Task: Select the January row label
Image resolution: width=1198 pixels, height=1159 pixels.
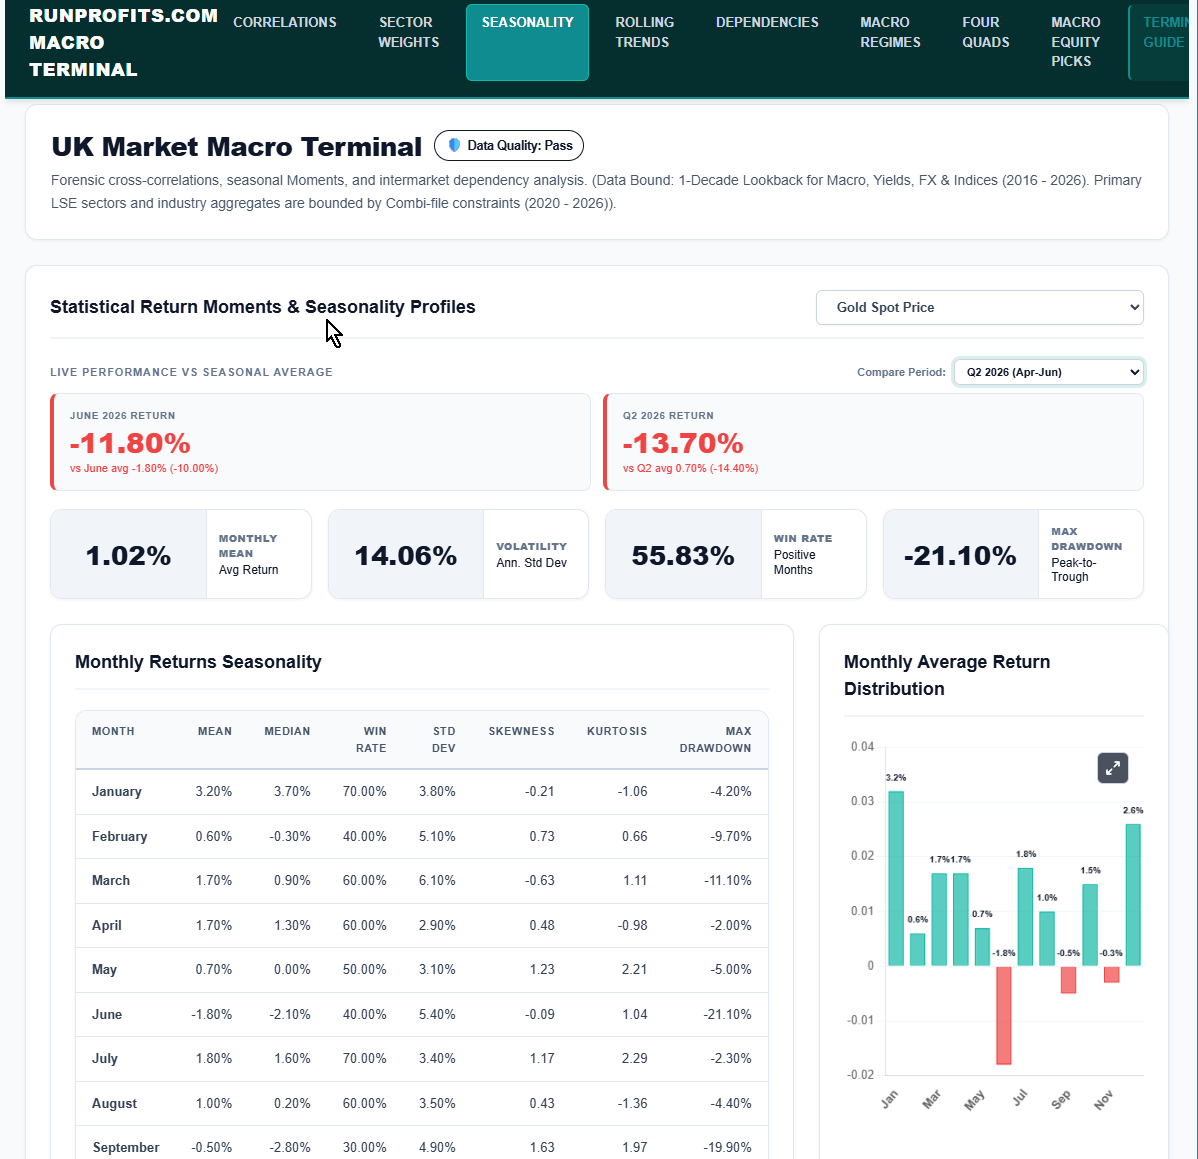Action: [117, 792]
